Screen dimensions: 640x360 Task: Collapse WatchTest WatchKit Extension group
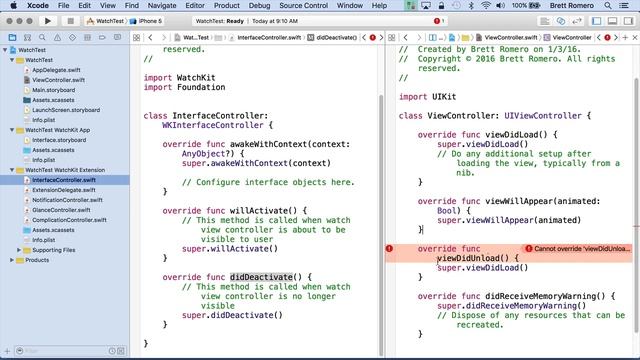coord(12,170)
